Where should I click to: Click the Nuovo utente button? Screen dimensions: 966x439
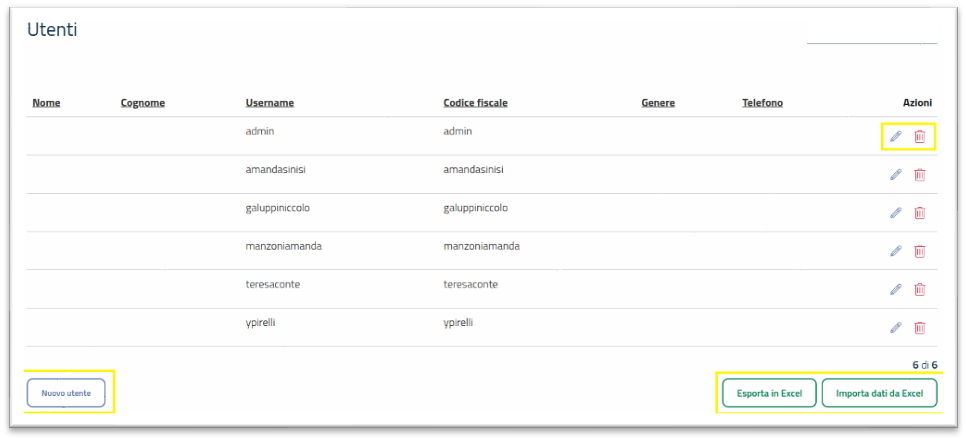(66, 393)
